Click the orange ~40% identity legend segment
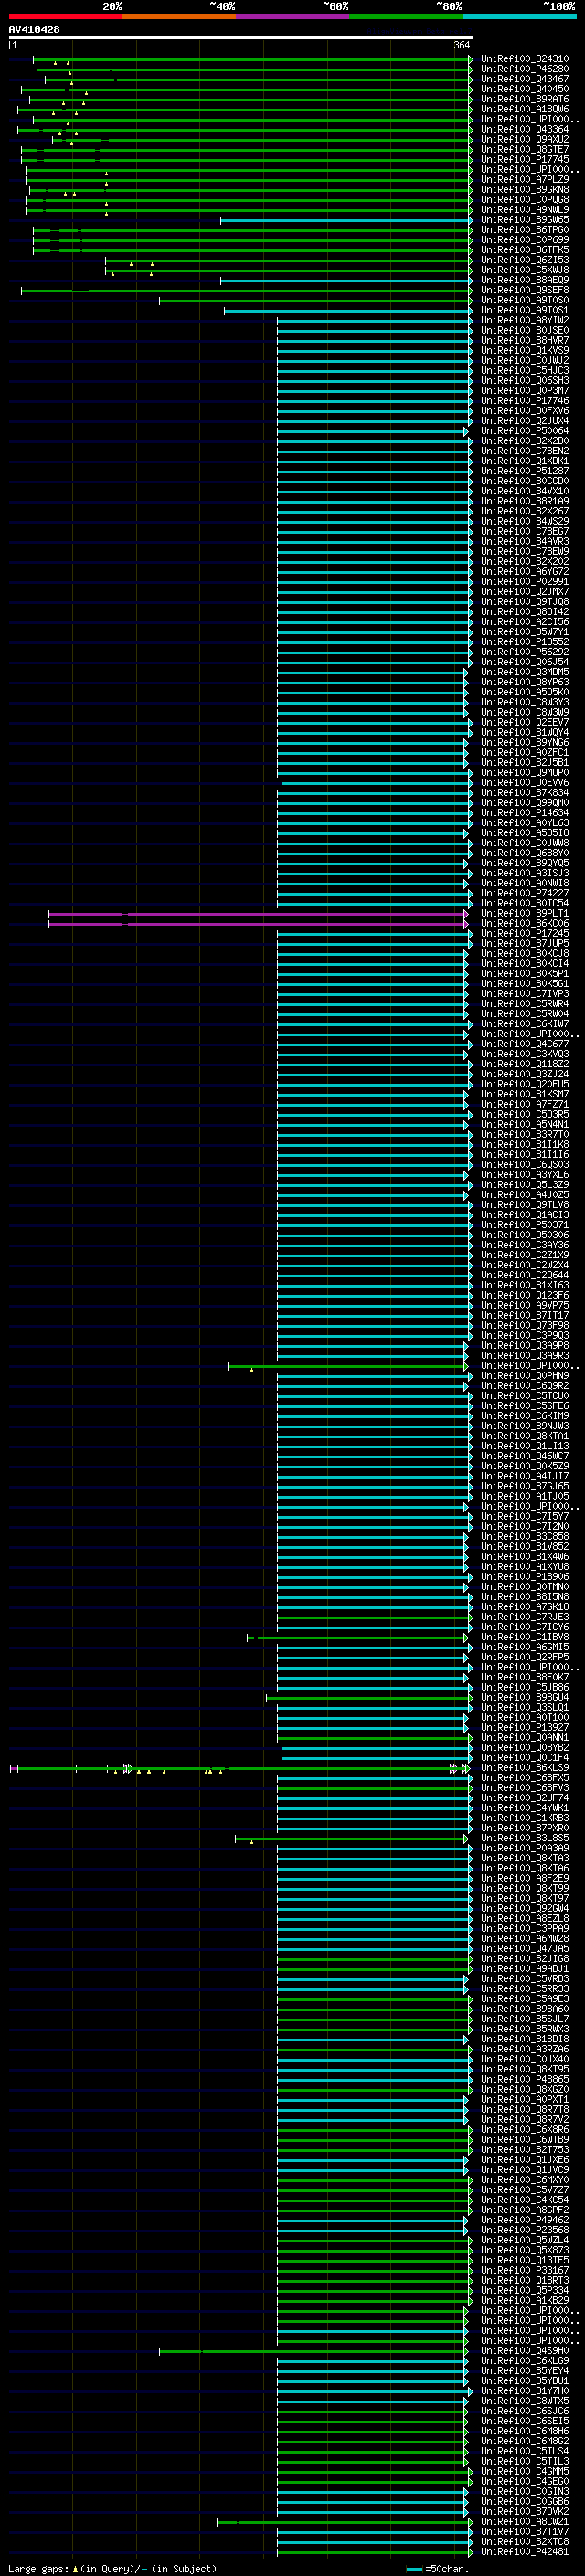The image size is (585, 2576). tap(179, 16)
